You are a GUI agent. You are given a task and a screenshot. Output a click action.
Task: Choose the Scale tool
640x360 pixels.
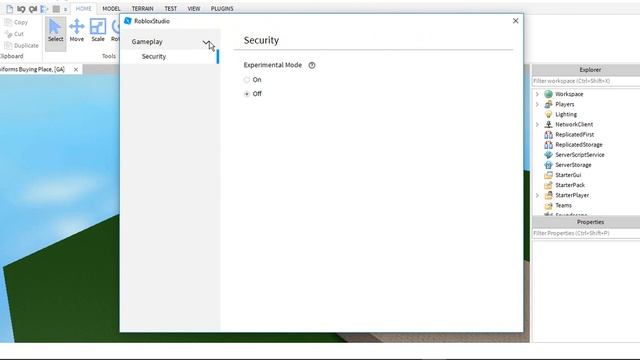pos(98,31)
